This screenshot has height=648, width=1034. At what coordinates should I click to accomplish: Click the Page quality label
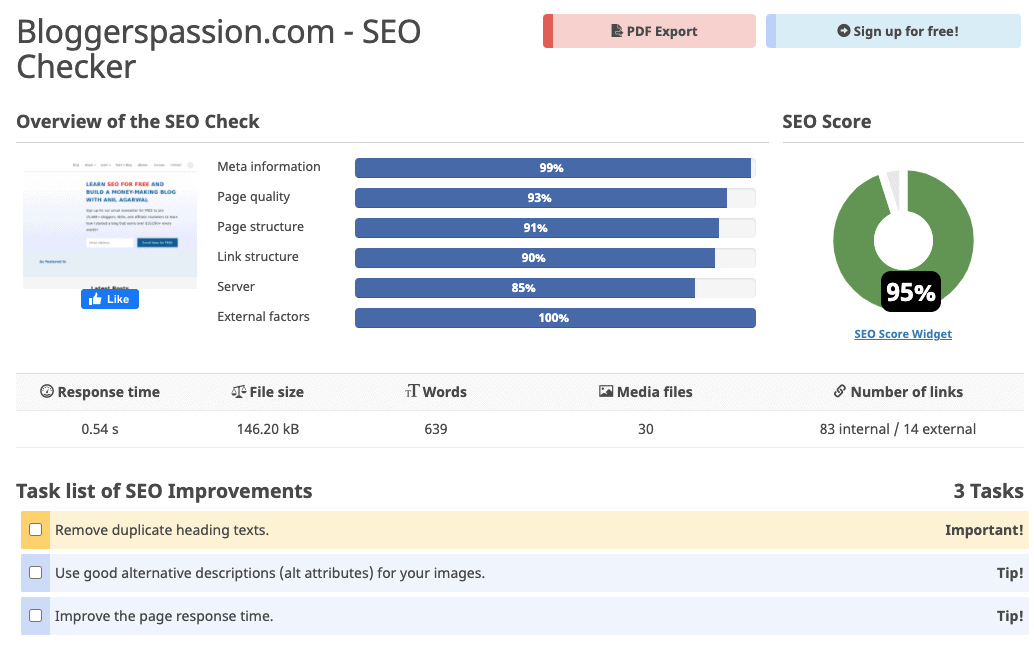pyautogui.click(x=254, y=196)
